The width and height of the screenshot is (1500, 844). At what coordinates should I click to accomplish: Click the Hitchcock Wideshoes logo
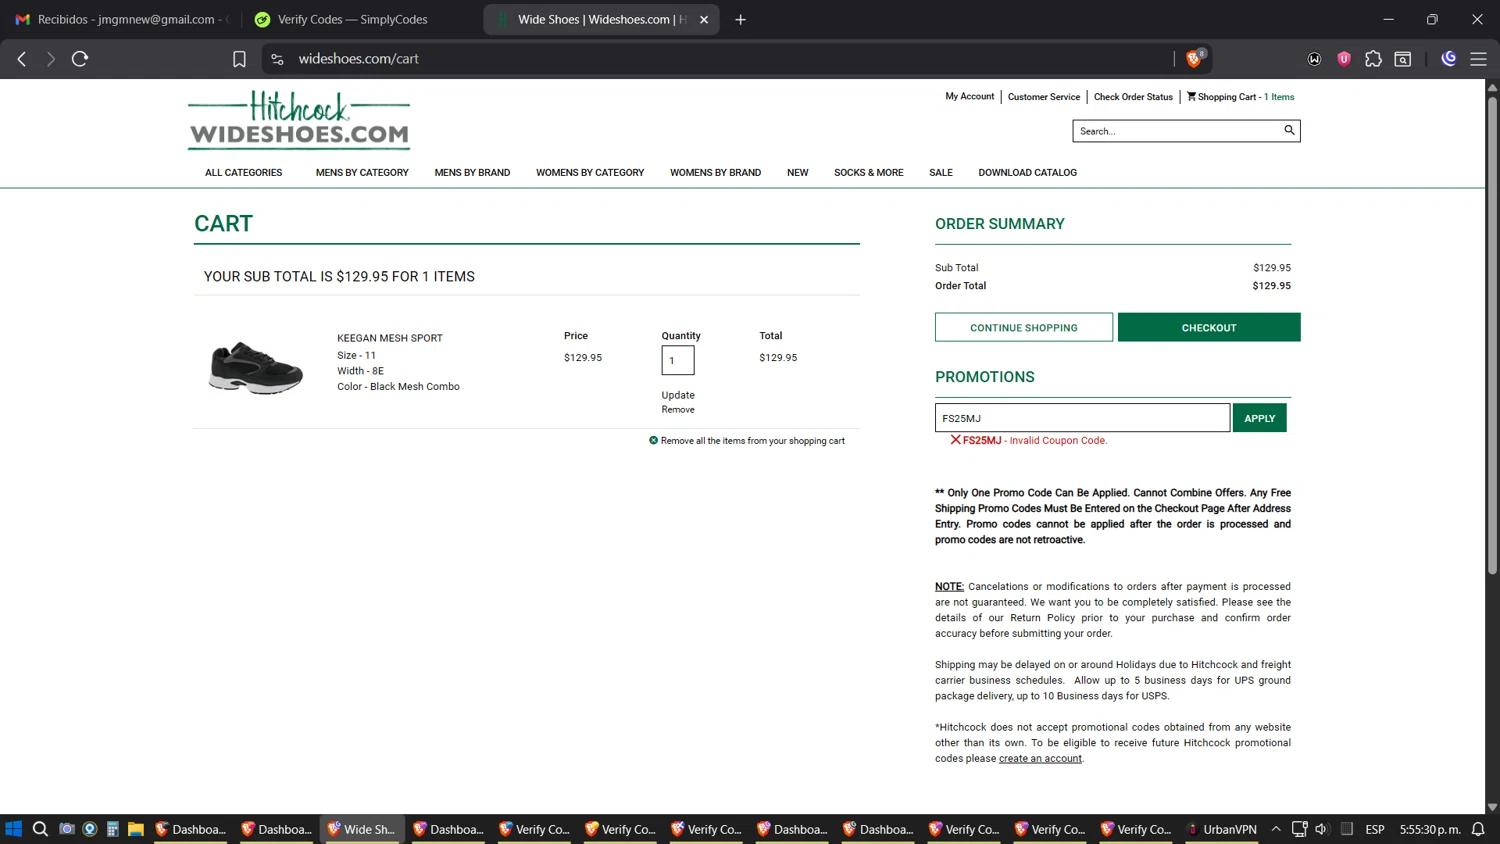coord(299,120)
